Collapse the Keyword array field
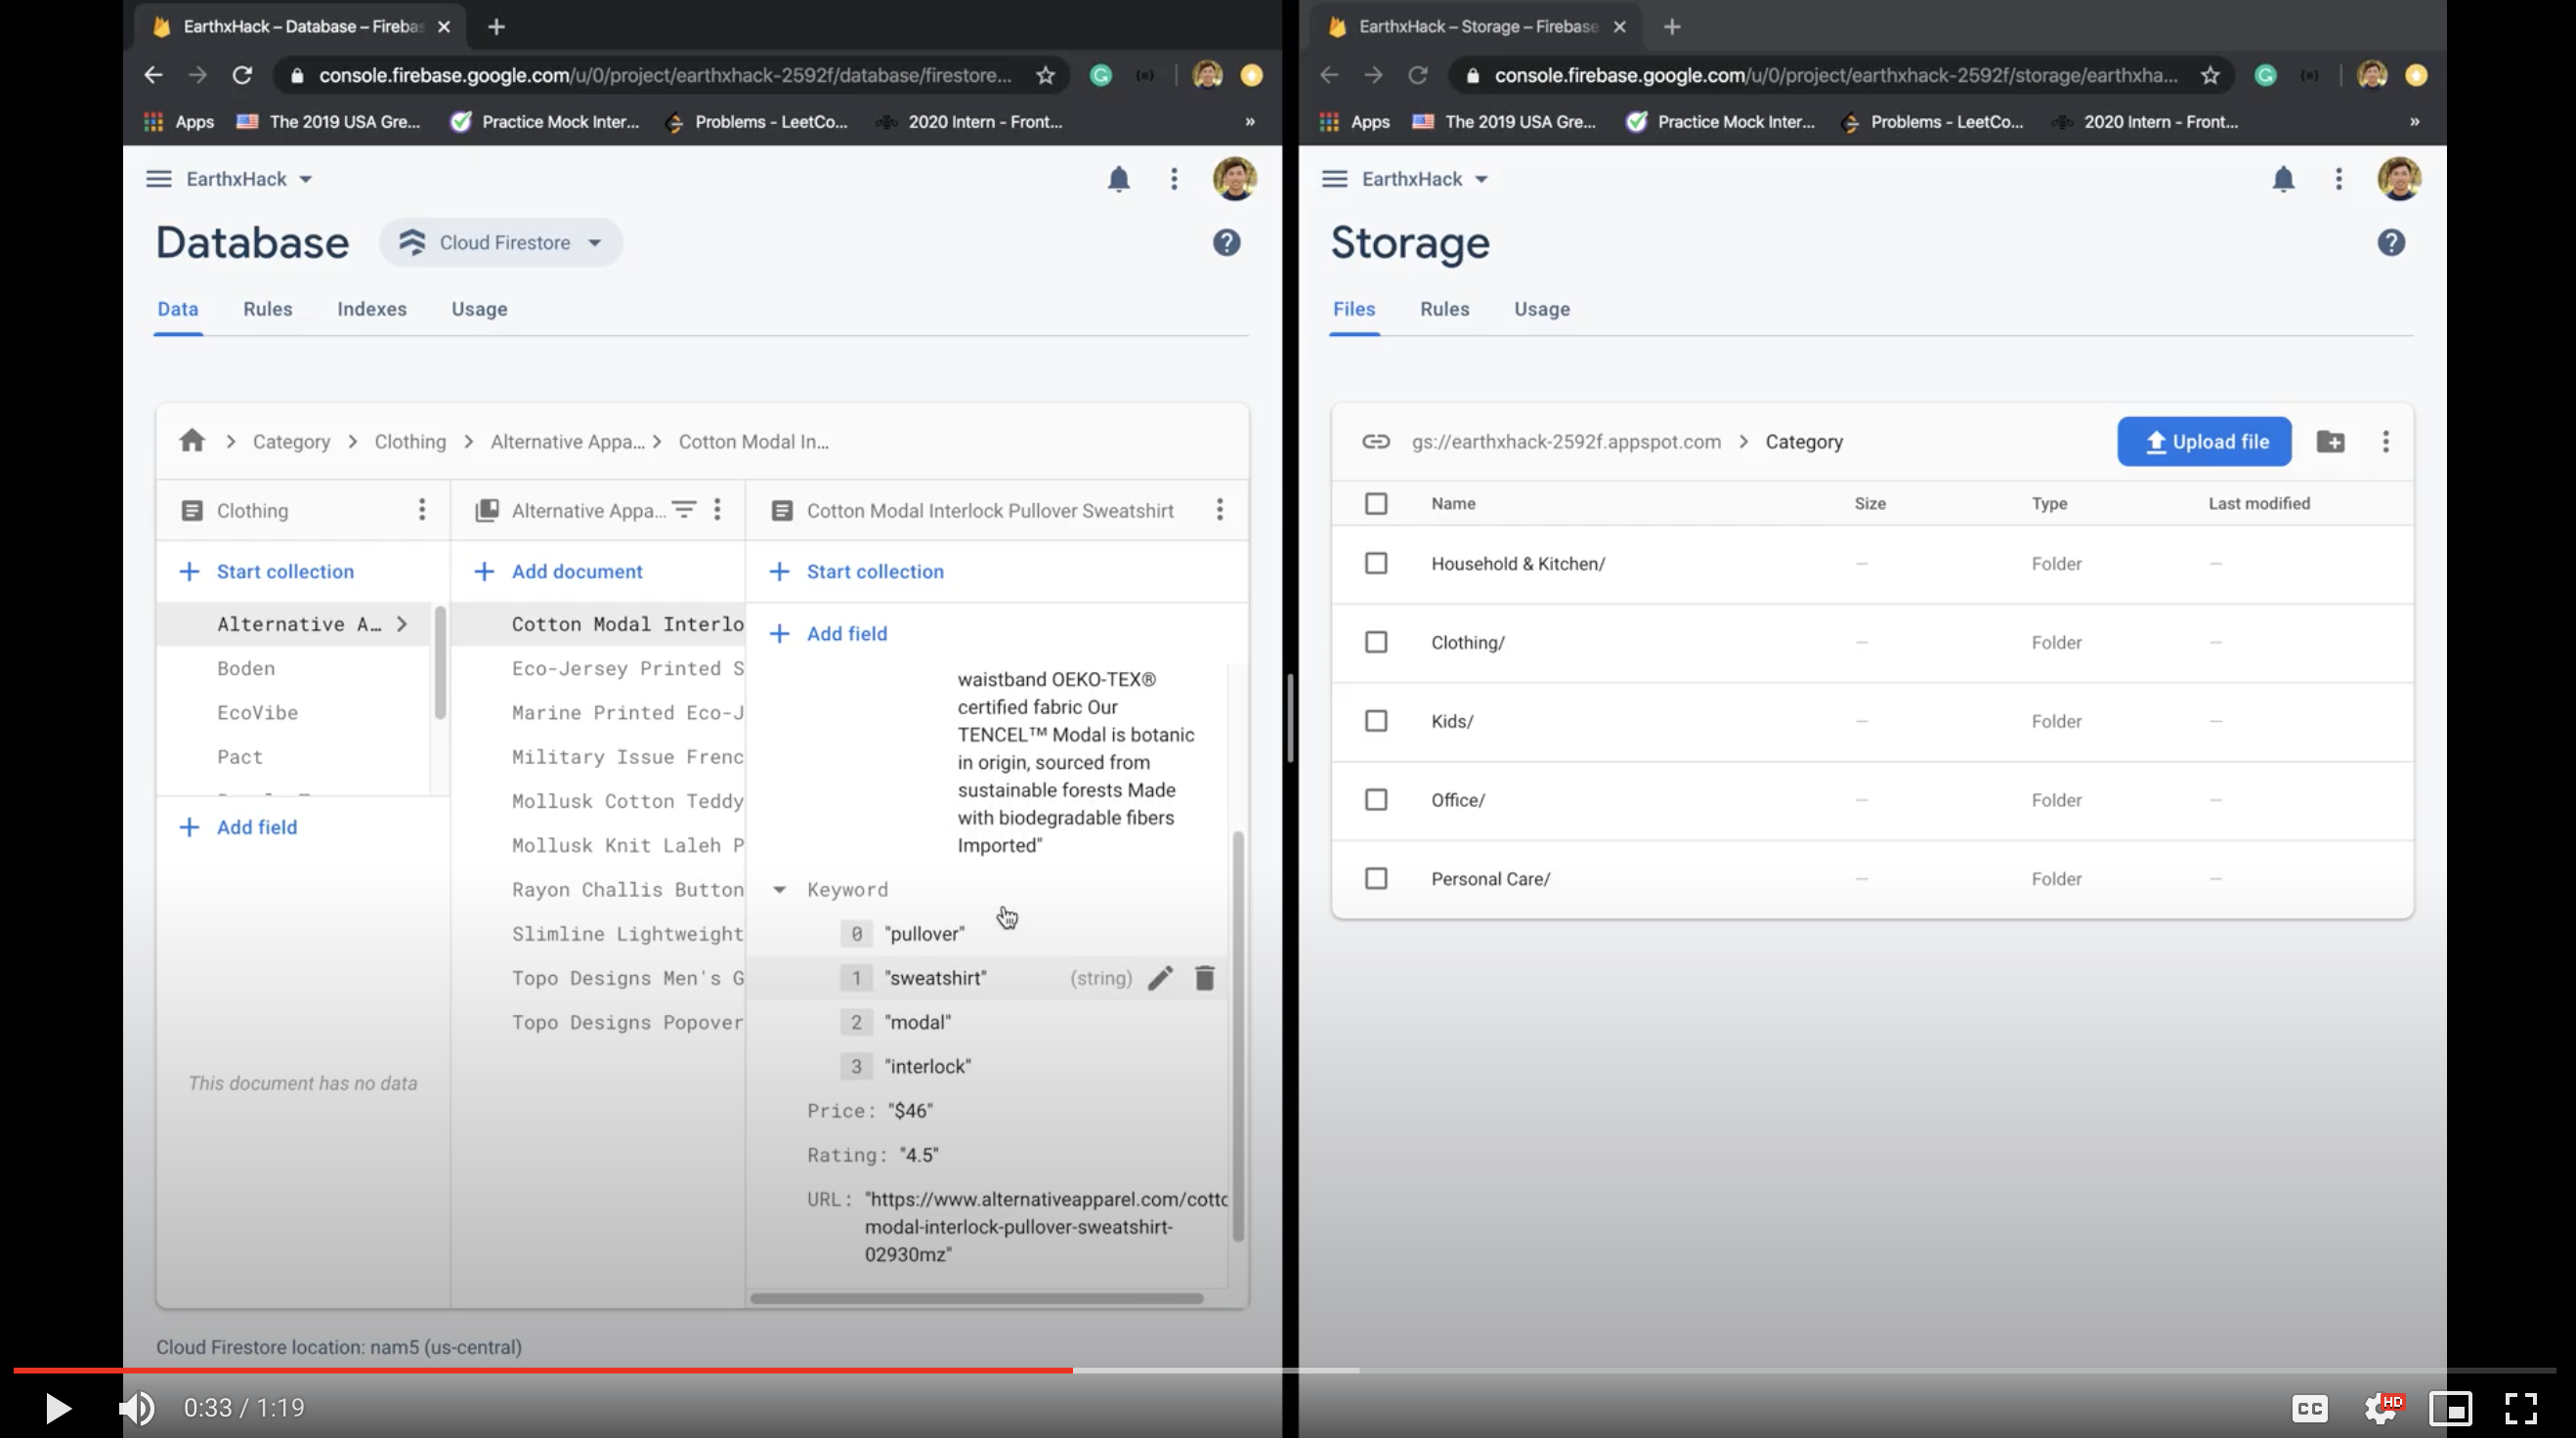The image size is (2576, 1438). [x=780, y=890]
